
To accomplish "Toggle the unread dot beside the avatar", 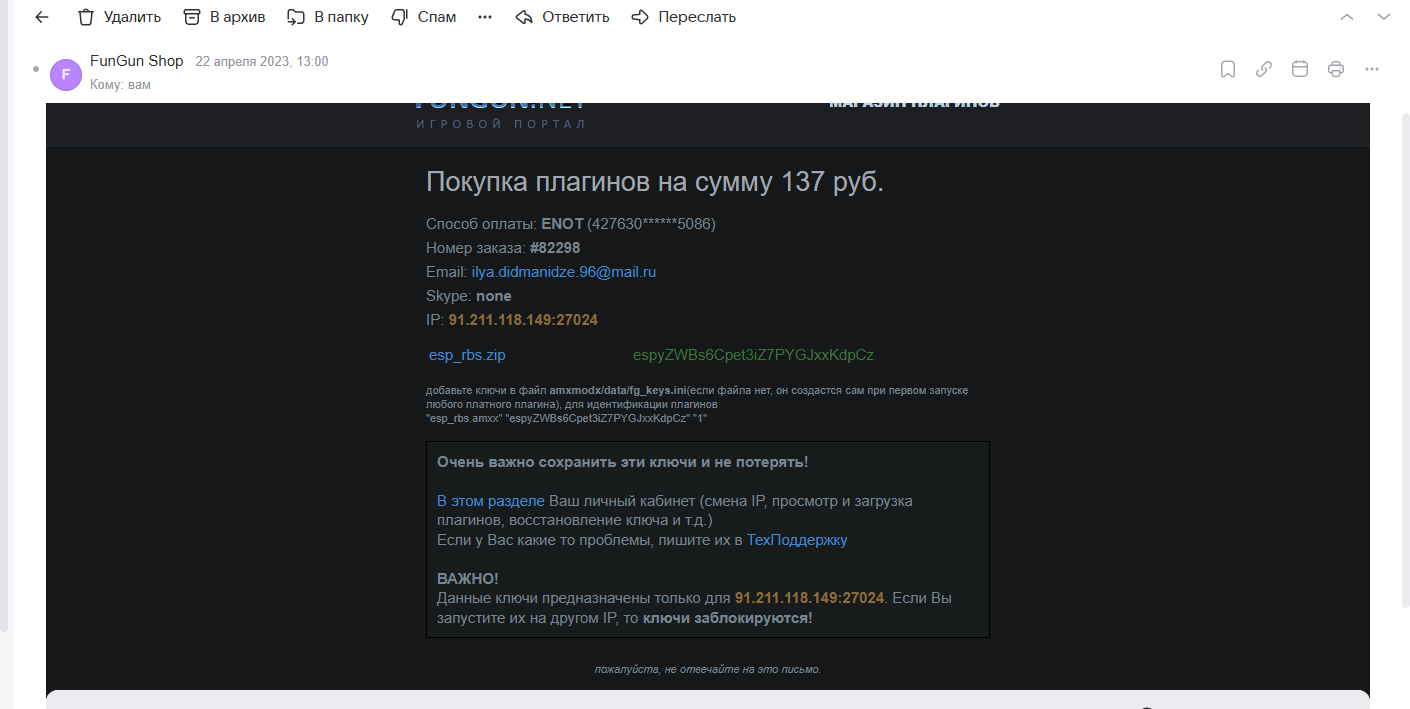I will coord(36,69).
